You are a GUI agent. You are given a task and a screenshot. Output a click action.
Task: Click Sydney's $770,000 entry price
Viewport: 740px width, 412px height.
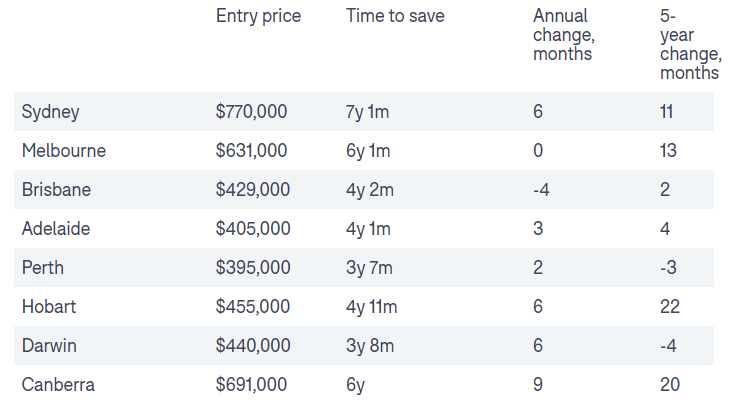(x=251, y=111)
